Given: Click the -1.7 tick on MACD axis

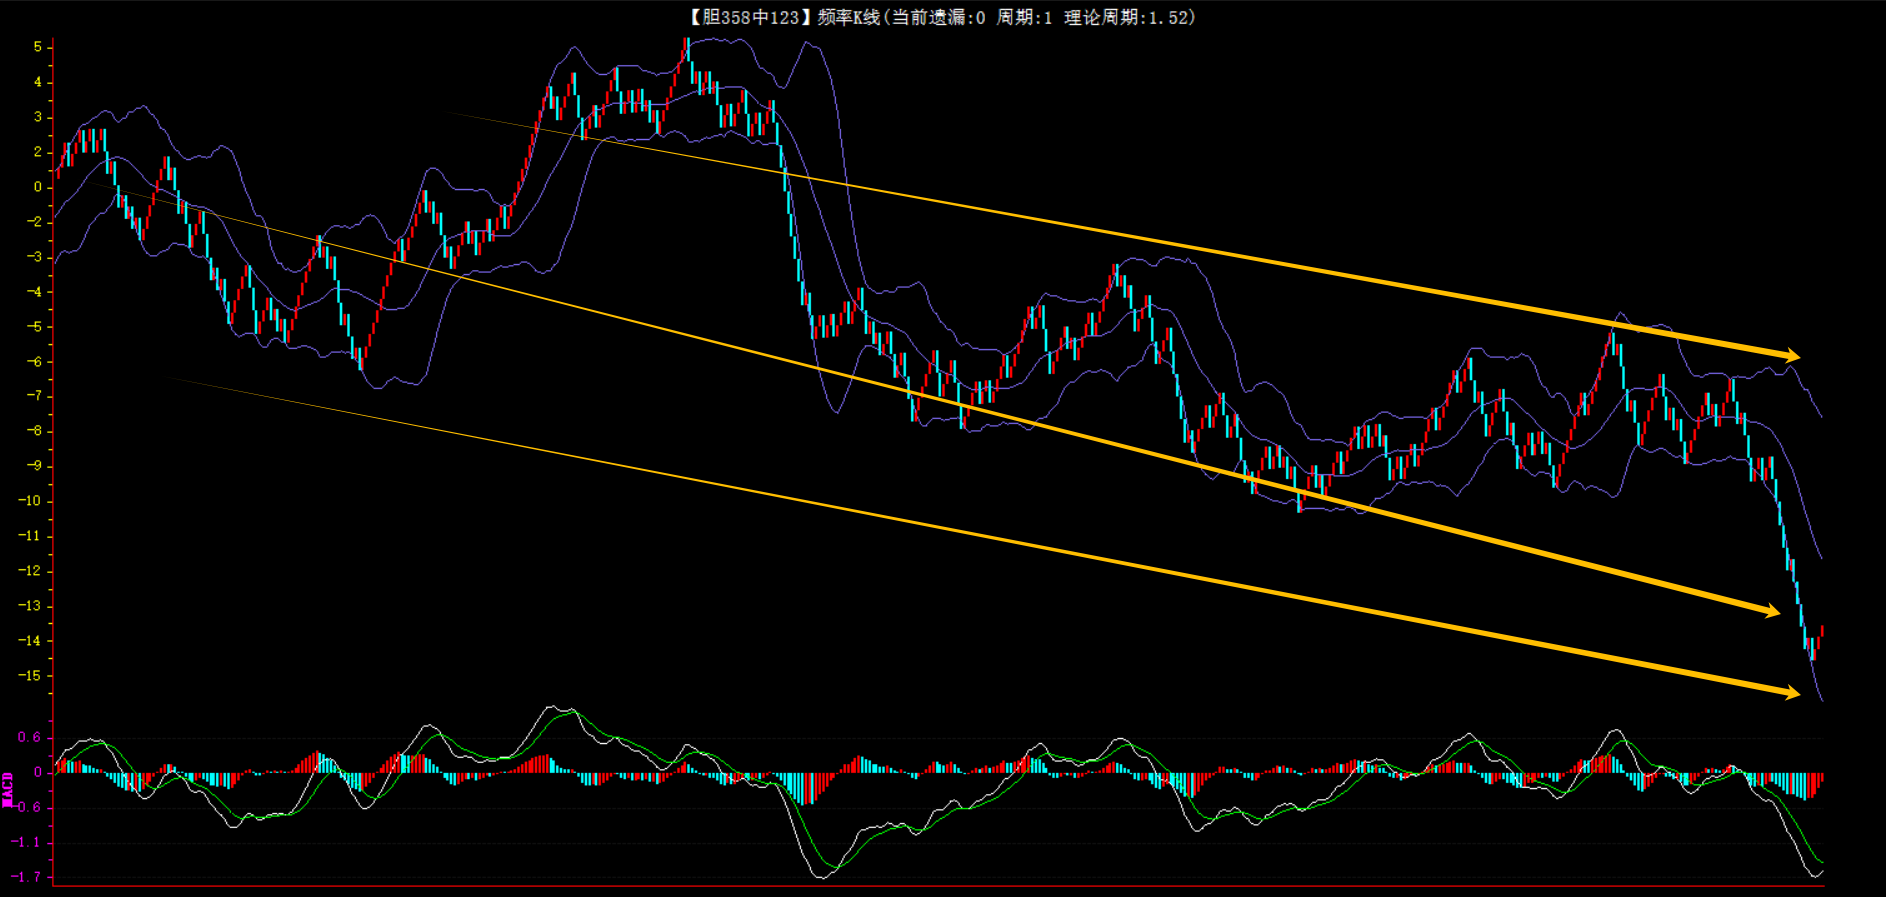Looking at the screenshot, I should click(x=27, y=877).
